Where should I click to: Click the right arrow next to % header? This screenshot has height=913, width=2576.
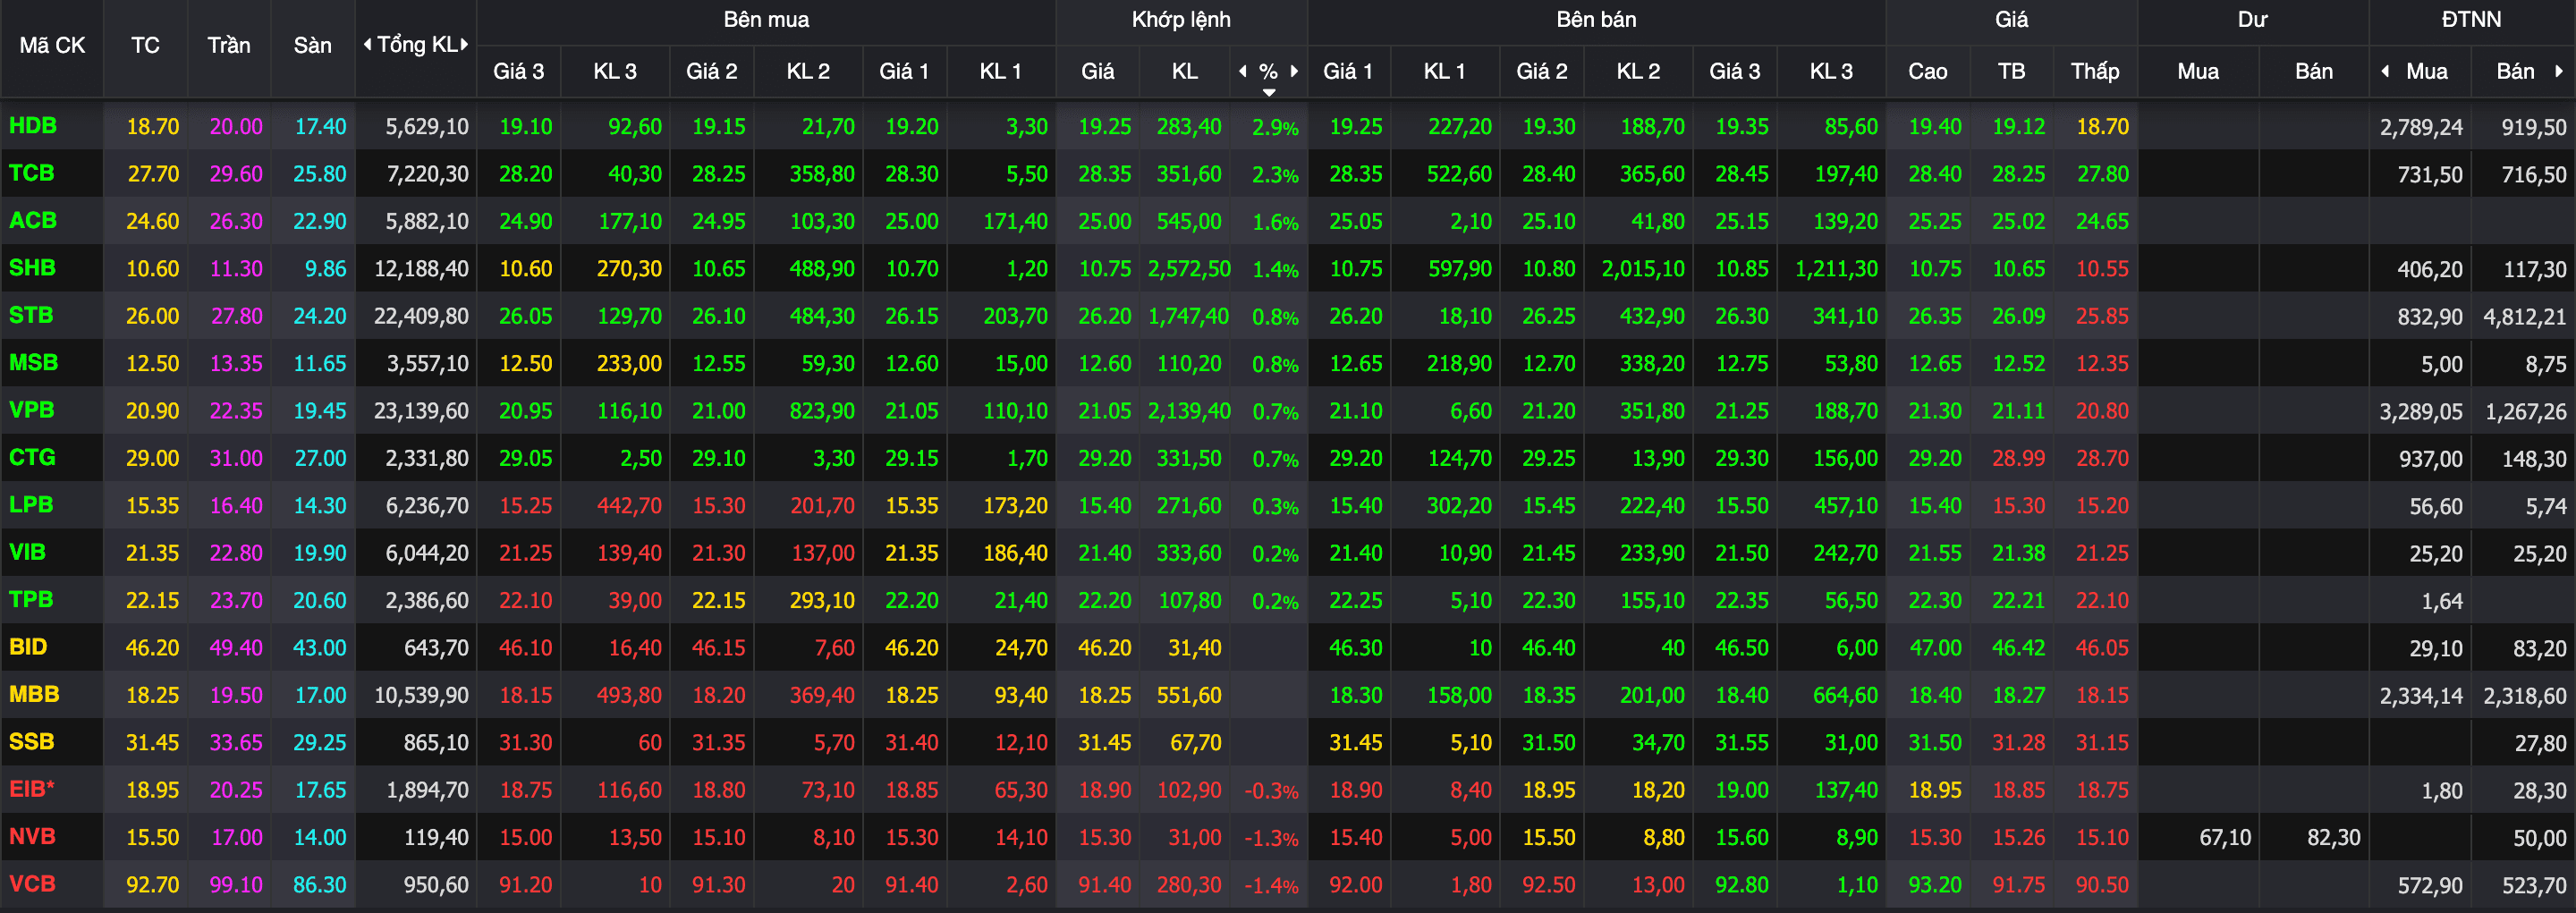[x=1294, y=71]
